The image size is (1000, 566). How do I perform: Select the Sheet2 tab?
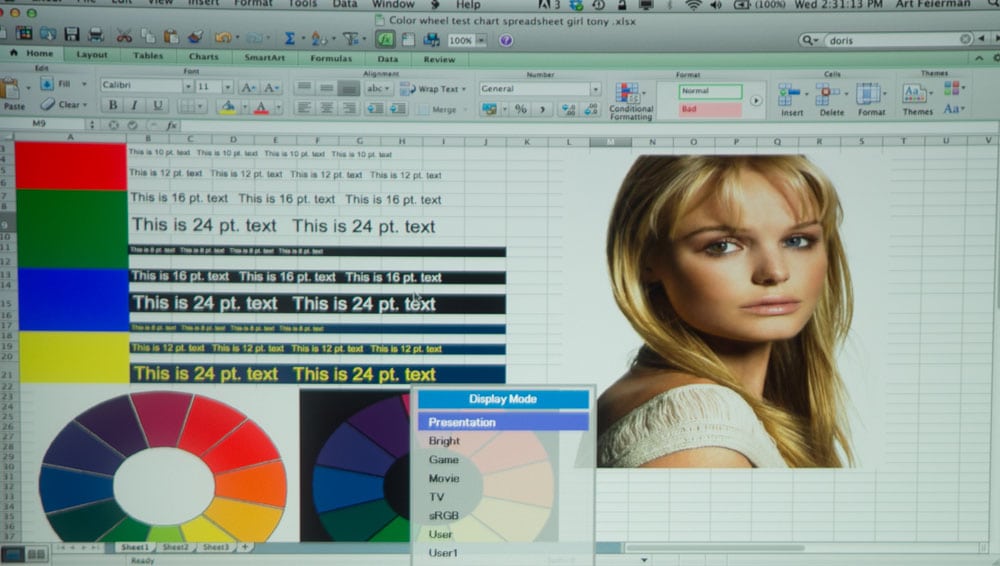click(175, 547)
